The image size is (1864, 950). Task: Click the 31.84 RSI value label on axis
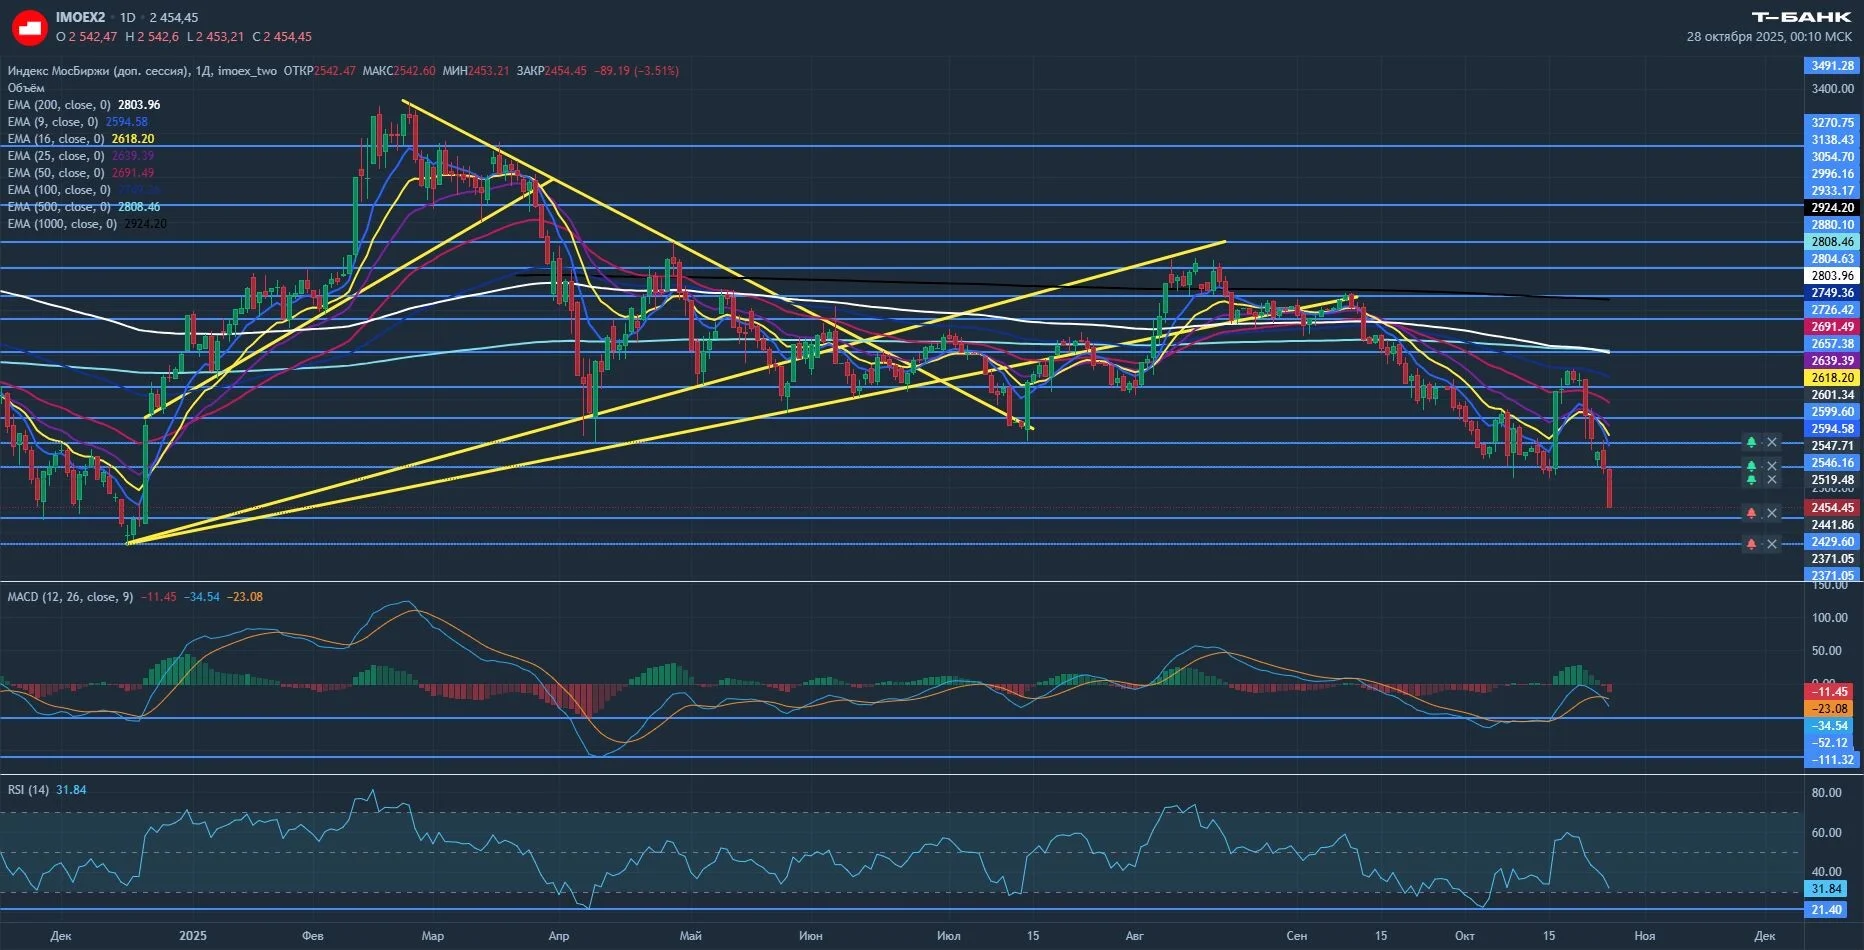click(1826, 889)
